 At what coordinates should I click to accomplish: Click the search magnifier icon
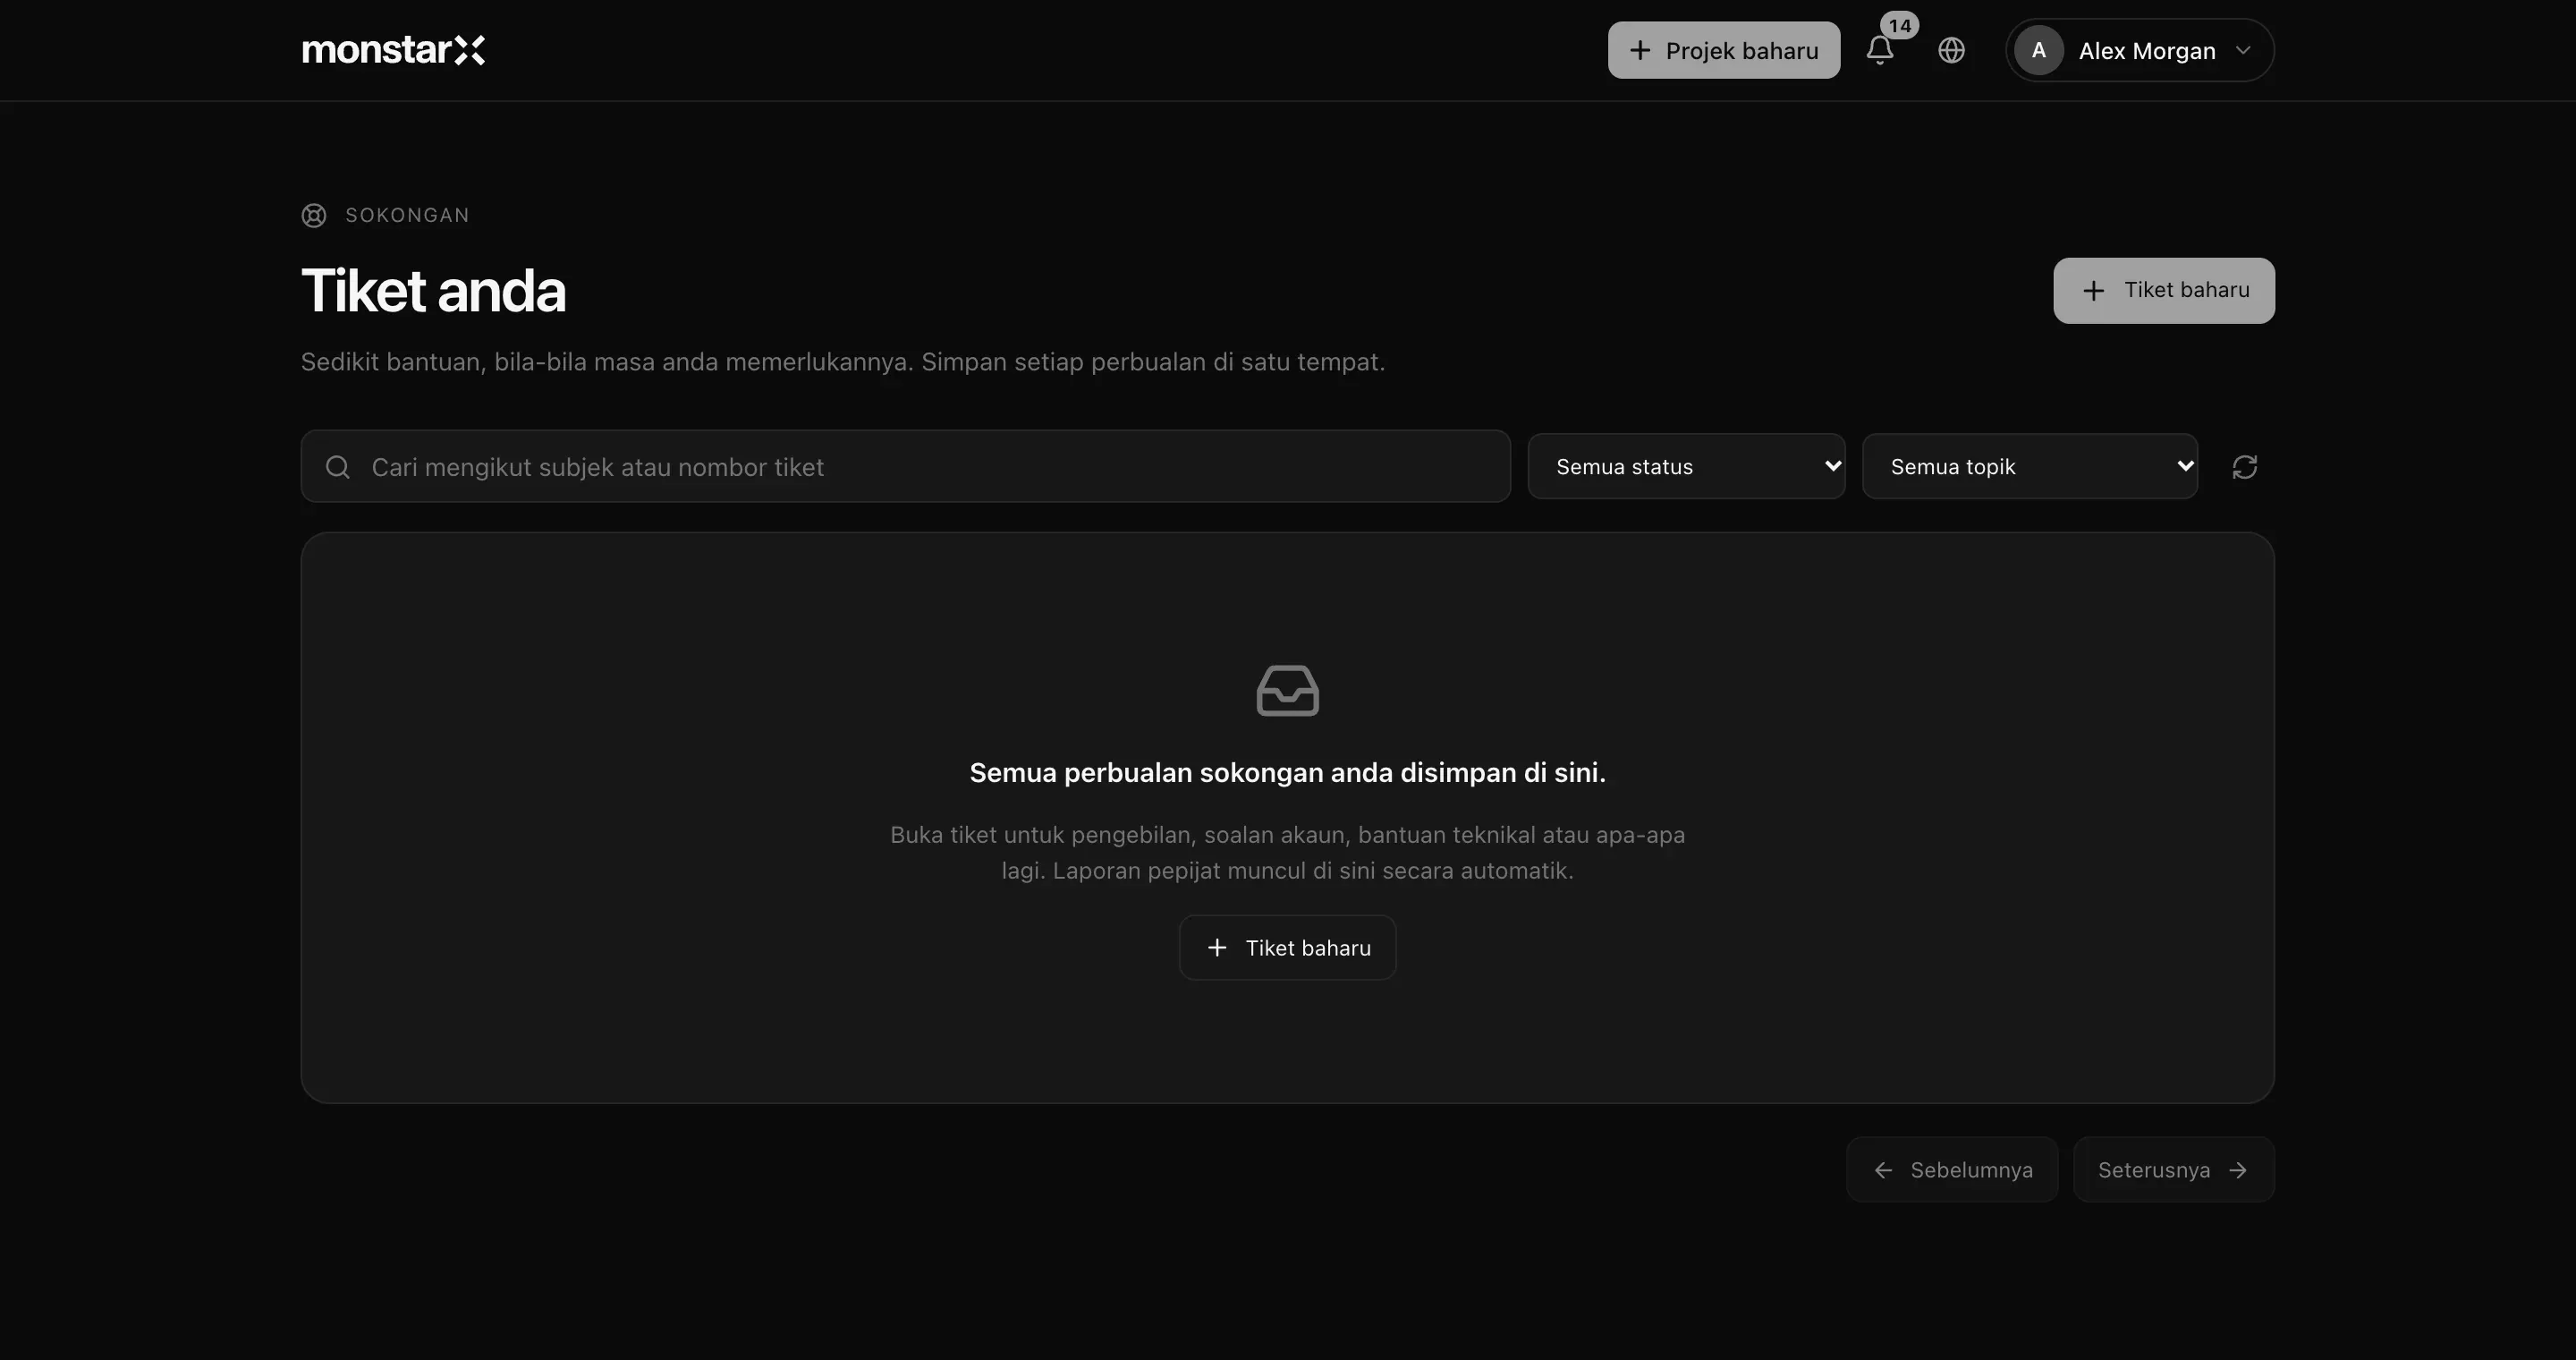point(338,467)
